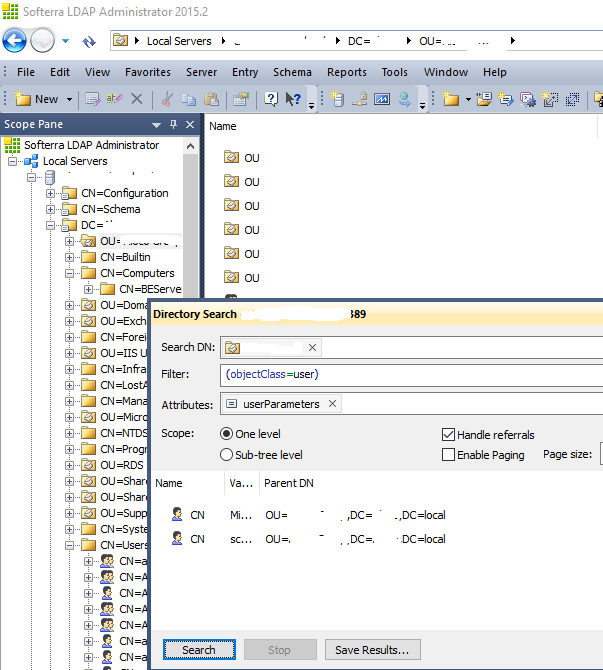
Task: Click the Properties toolbar icon
Action: pyautogui.click(x=241, y=99)
